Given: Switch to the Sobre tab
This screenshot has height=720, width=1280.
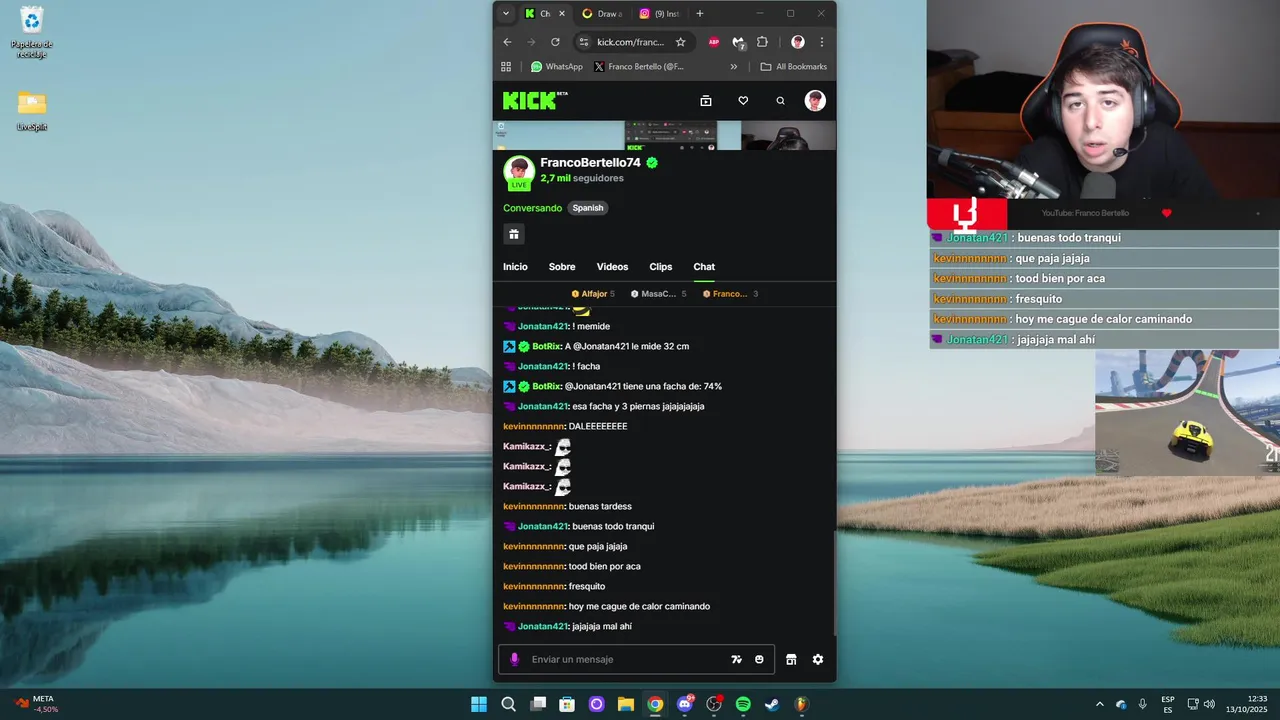Looking at the screenshot, I should tap(562, 267).
